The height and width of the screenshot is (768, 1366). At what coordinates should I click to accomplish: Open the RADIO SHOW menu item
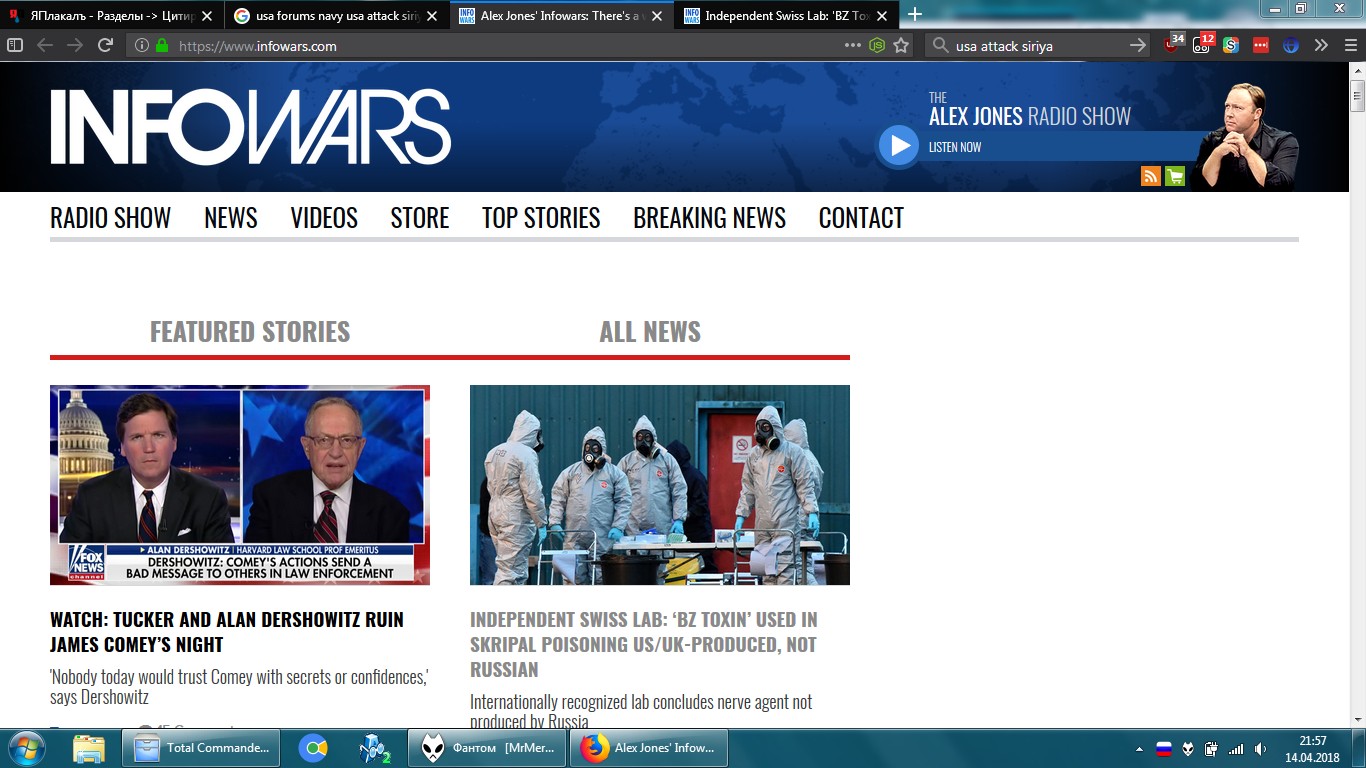coord(110,218)
